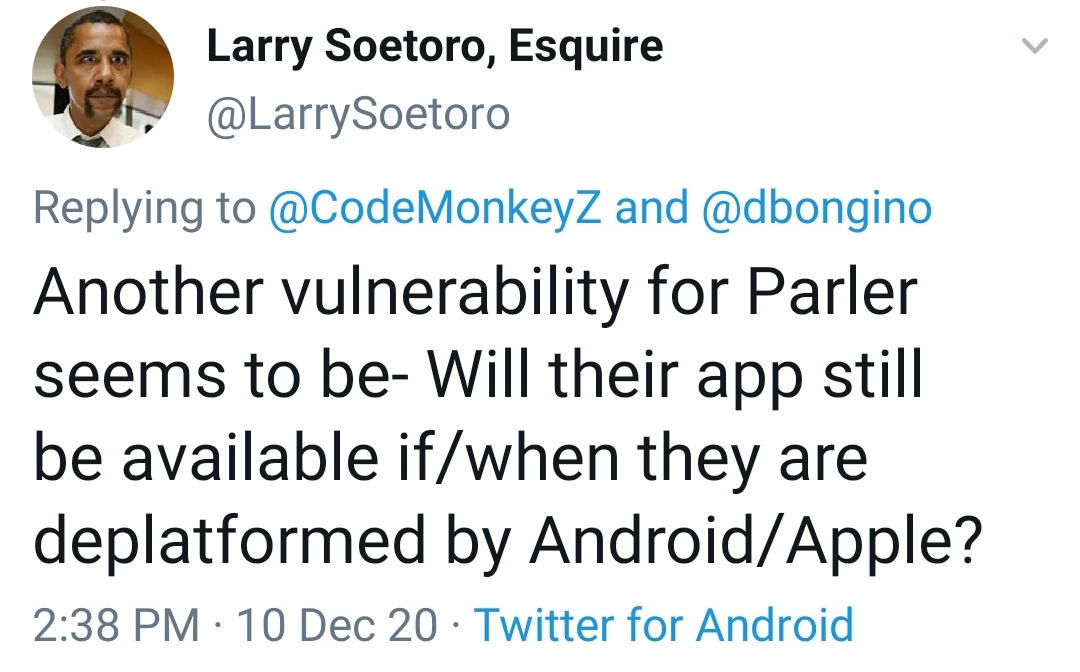This screenshot has height=672, width=1080.
Task: Click the reply thread context row
Action: click(x=480, y=208)
